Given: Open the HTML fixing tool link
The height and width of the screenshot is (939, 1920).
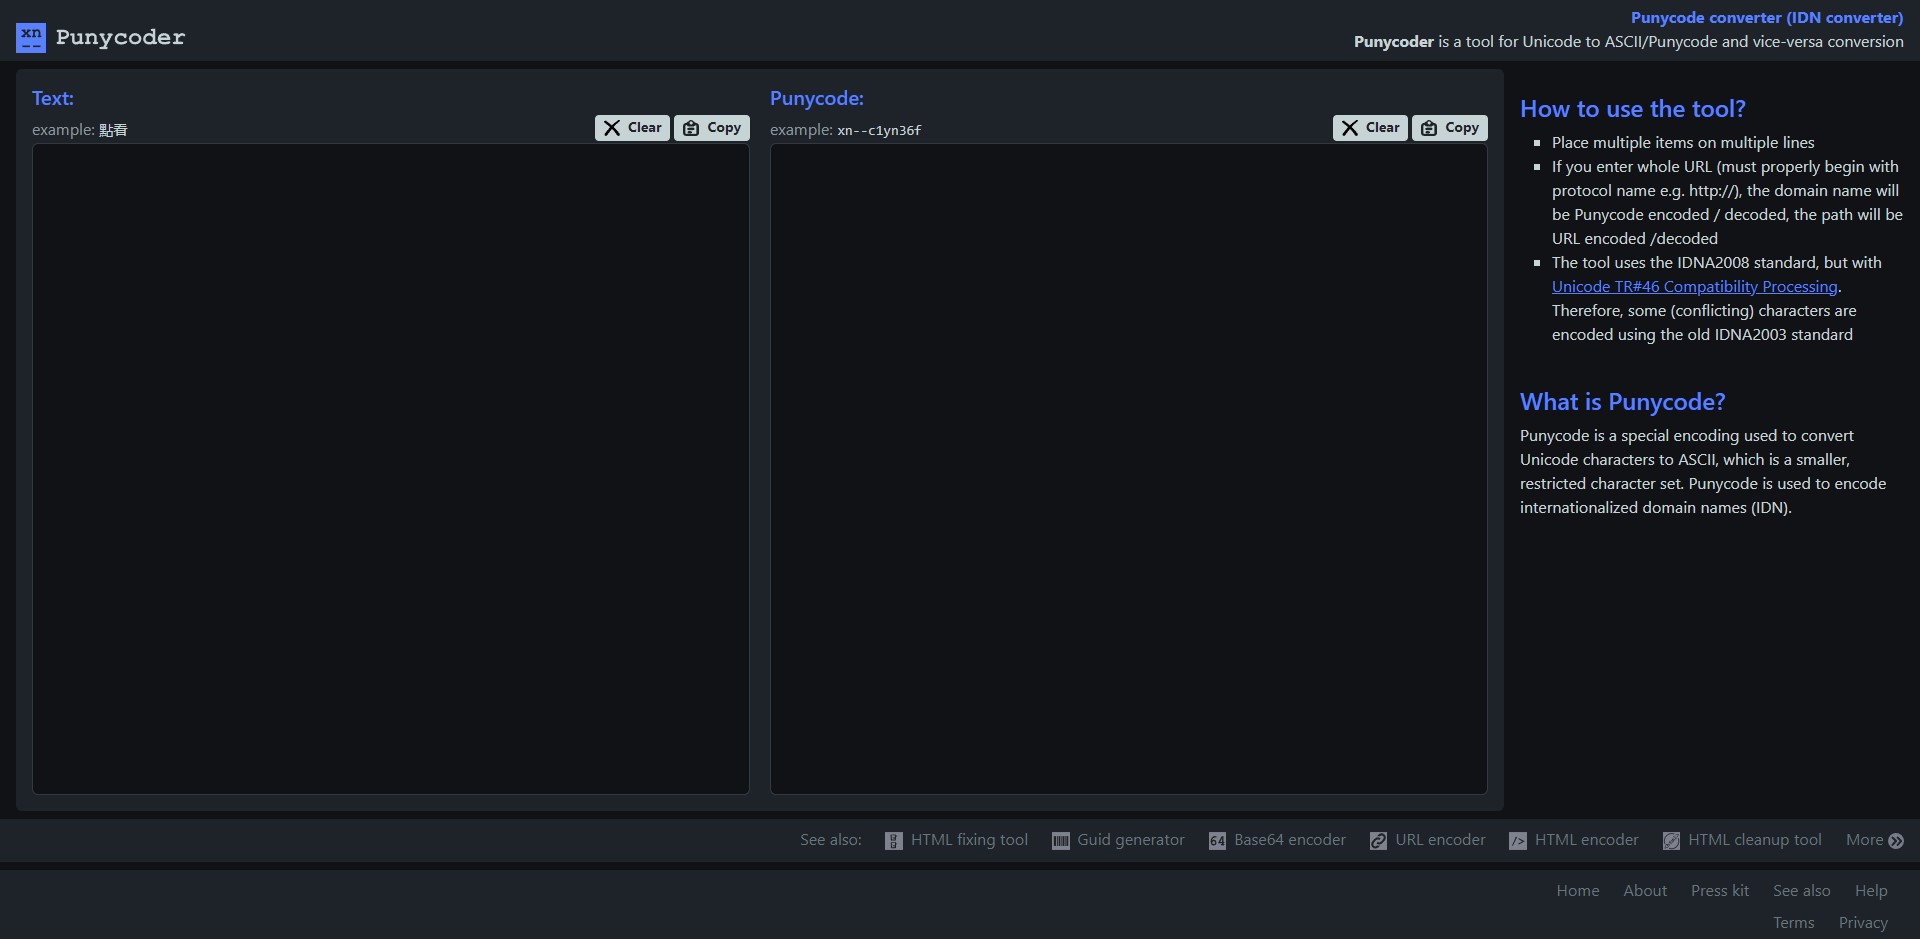Looking at the screenshot, I should pos(969,840).
